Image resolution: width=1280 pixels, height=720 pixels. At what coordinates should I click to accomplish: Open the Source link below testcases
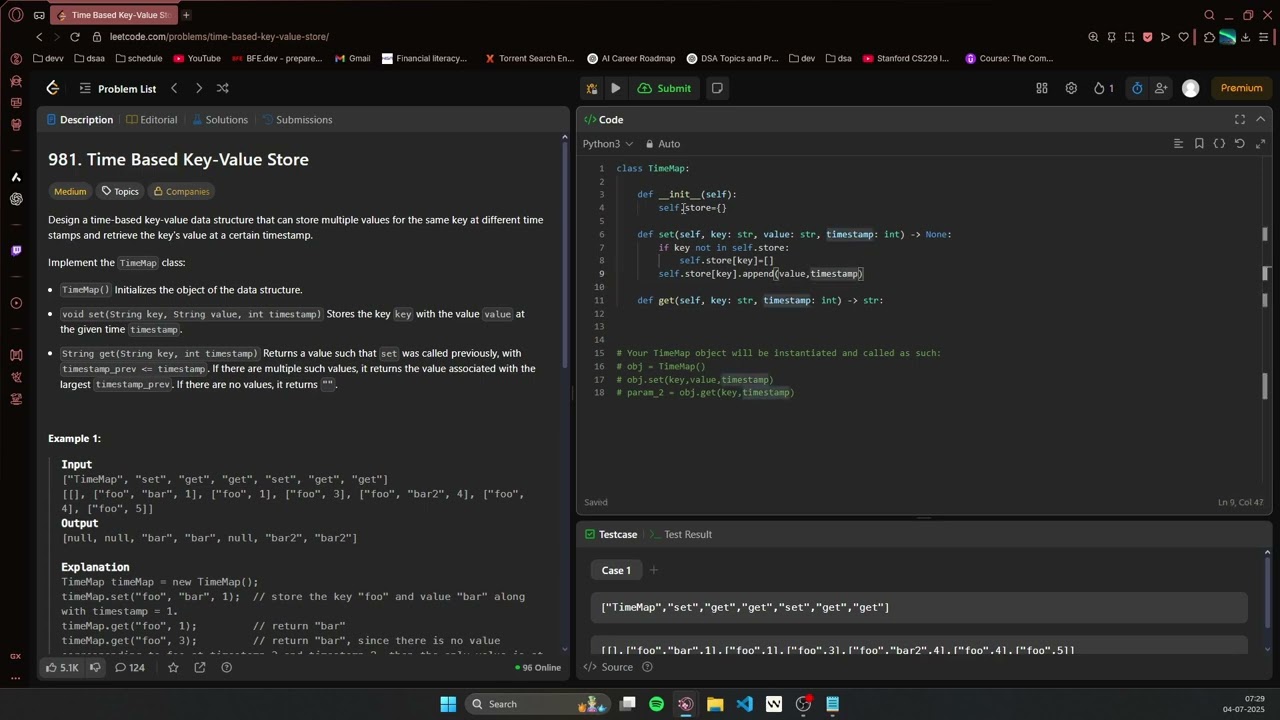coord(610,667)
